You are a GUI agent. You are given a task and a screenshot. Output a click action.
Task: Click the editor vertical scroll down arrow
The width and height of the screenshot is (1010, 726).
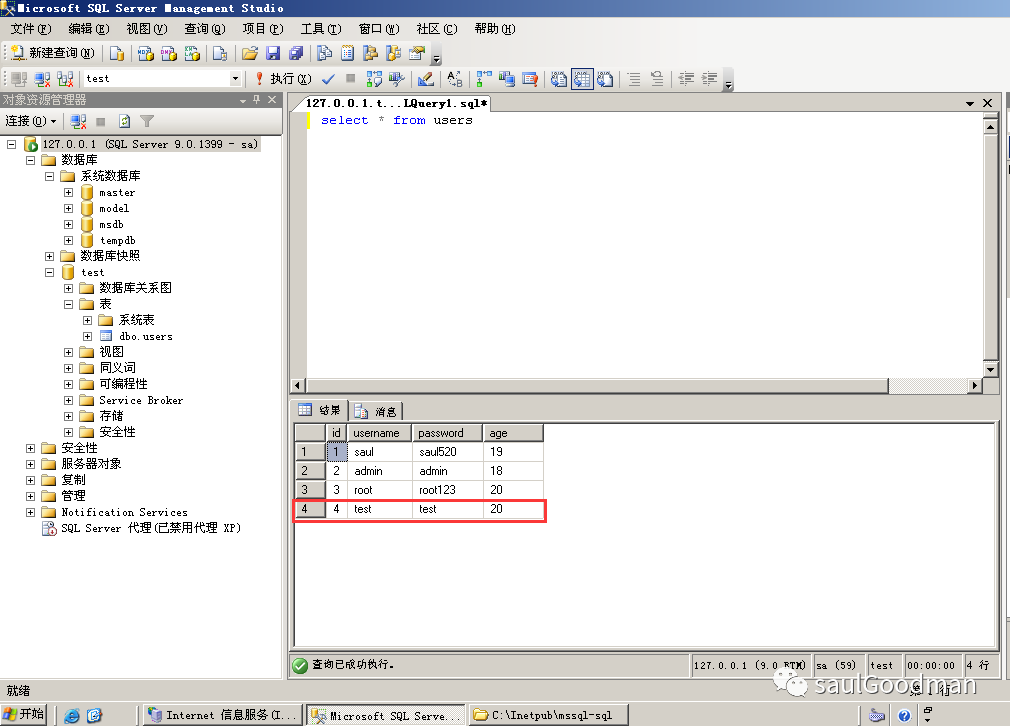pos(991,369)
